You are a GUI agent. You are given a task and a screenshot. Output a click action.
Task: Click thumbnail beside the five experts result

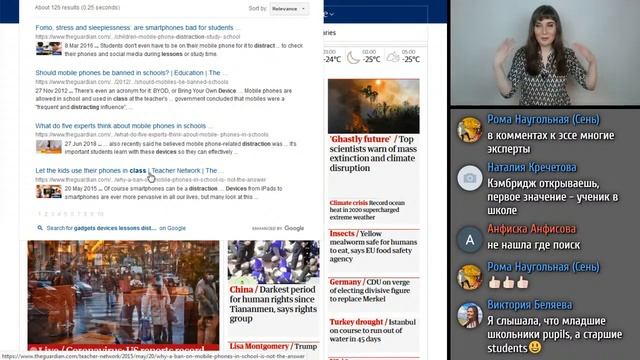pos(49,147)
